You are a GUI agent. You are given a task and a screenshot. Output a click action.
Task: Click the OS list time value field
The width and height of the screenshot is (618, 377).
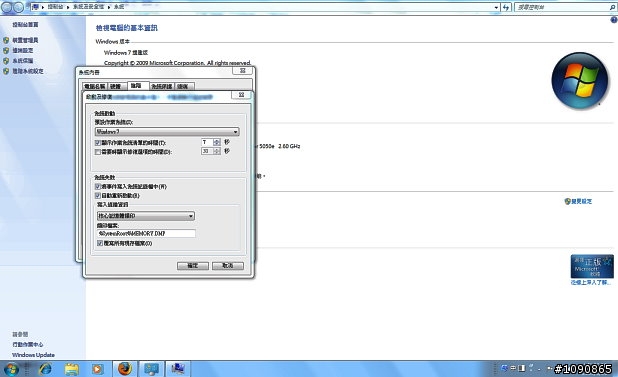click(207, 142)
